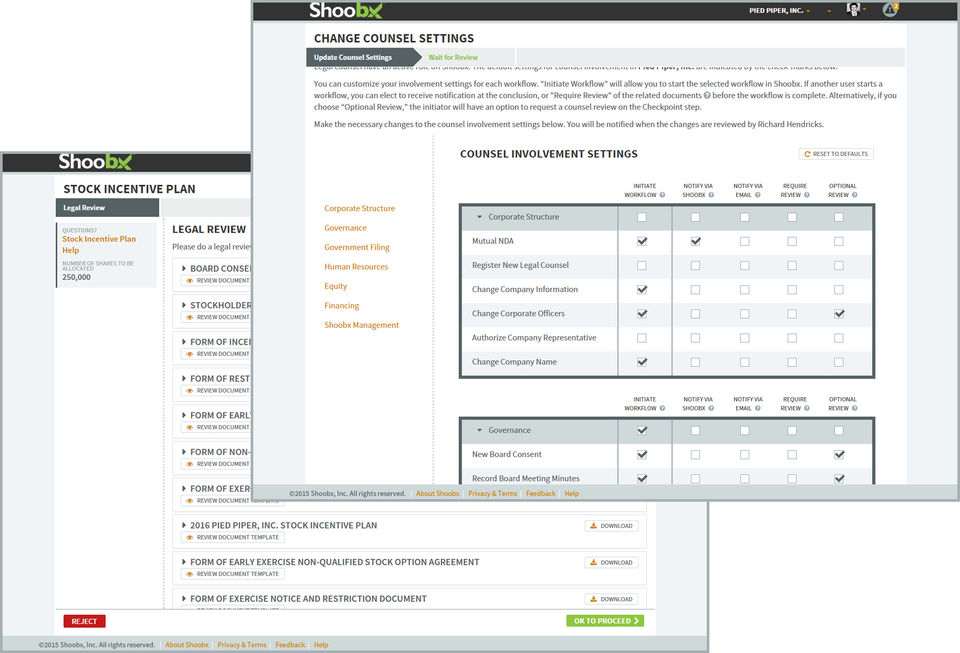Click the Shoobx logo in Counsel Settings window
Screen dimensions: 960x653
pyautogui.click(x=345, y=10)
